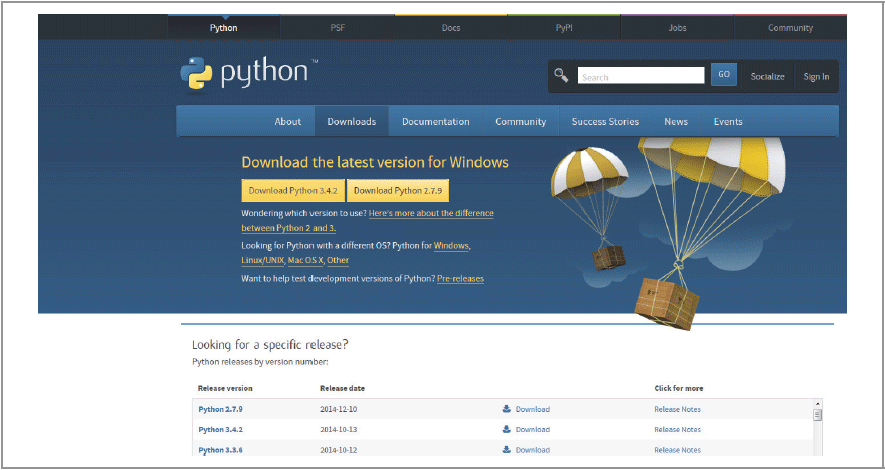The width and height of the screenshot is (885, 470).
Task: Click the Sign In link
Action: tap(816, 77)
